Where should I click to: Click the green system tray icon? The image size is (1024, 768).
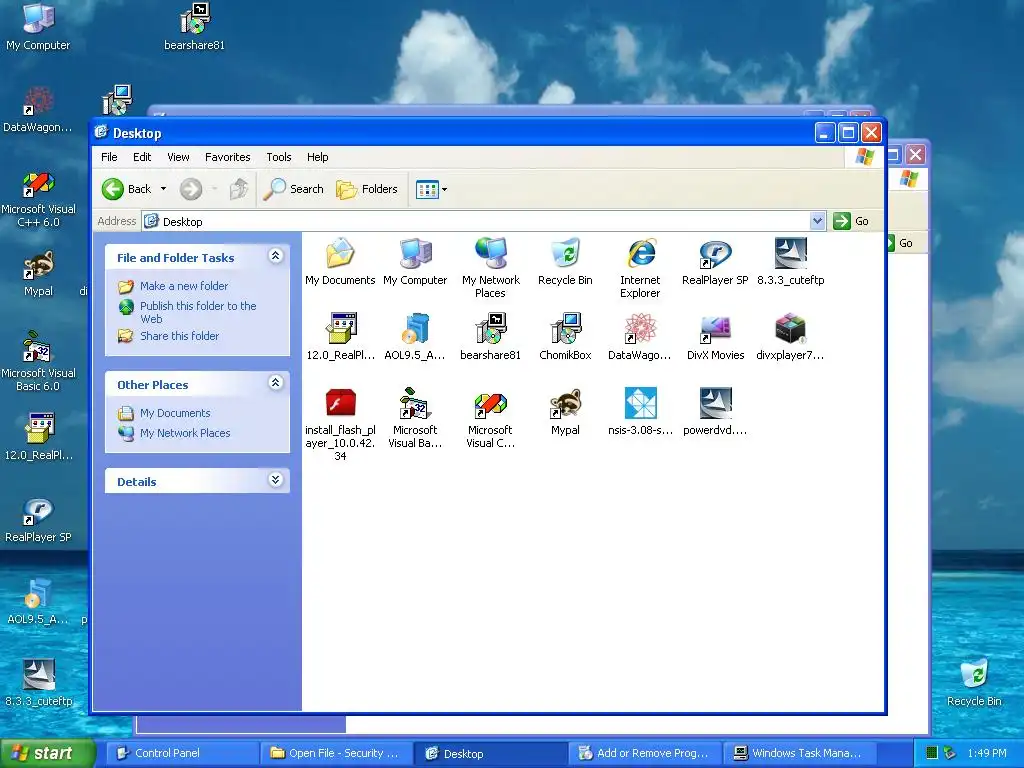click(932, 753)
